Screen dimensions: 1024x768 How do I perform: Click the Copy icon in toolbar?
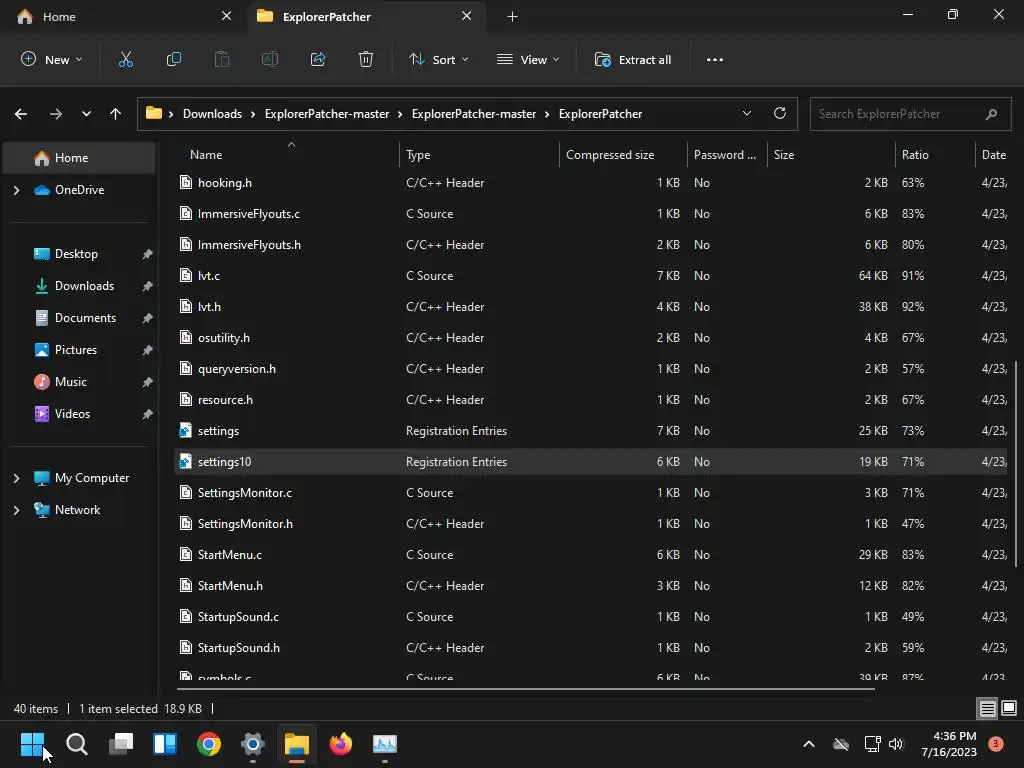click(x=174, y=59)
